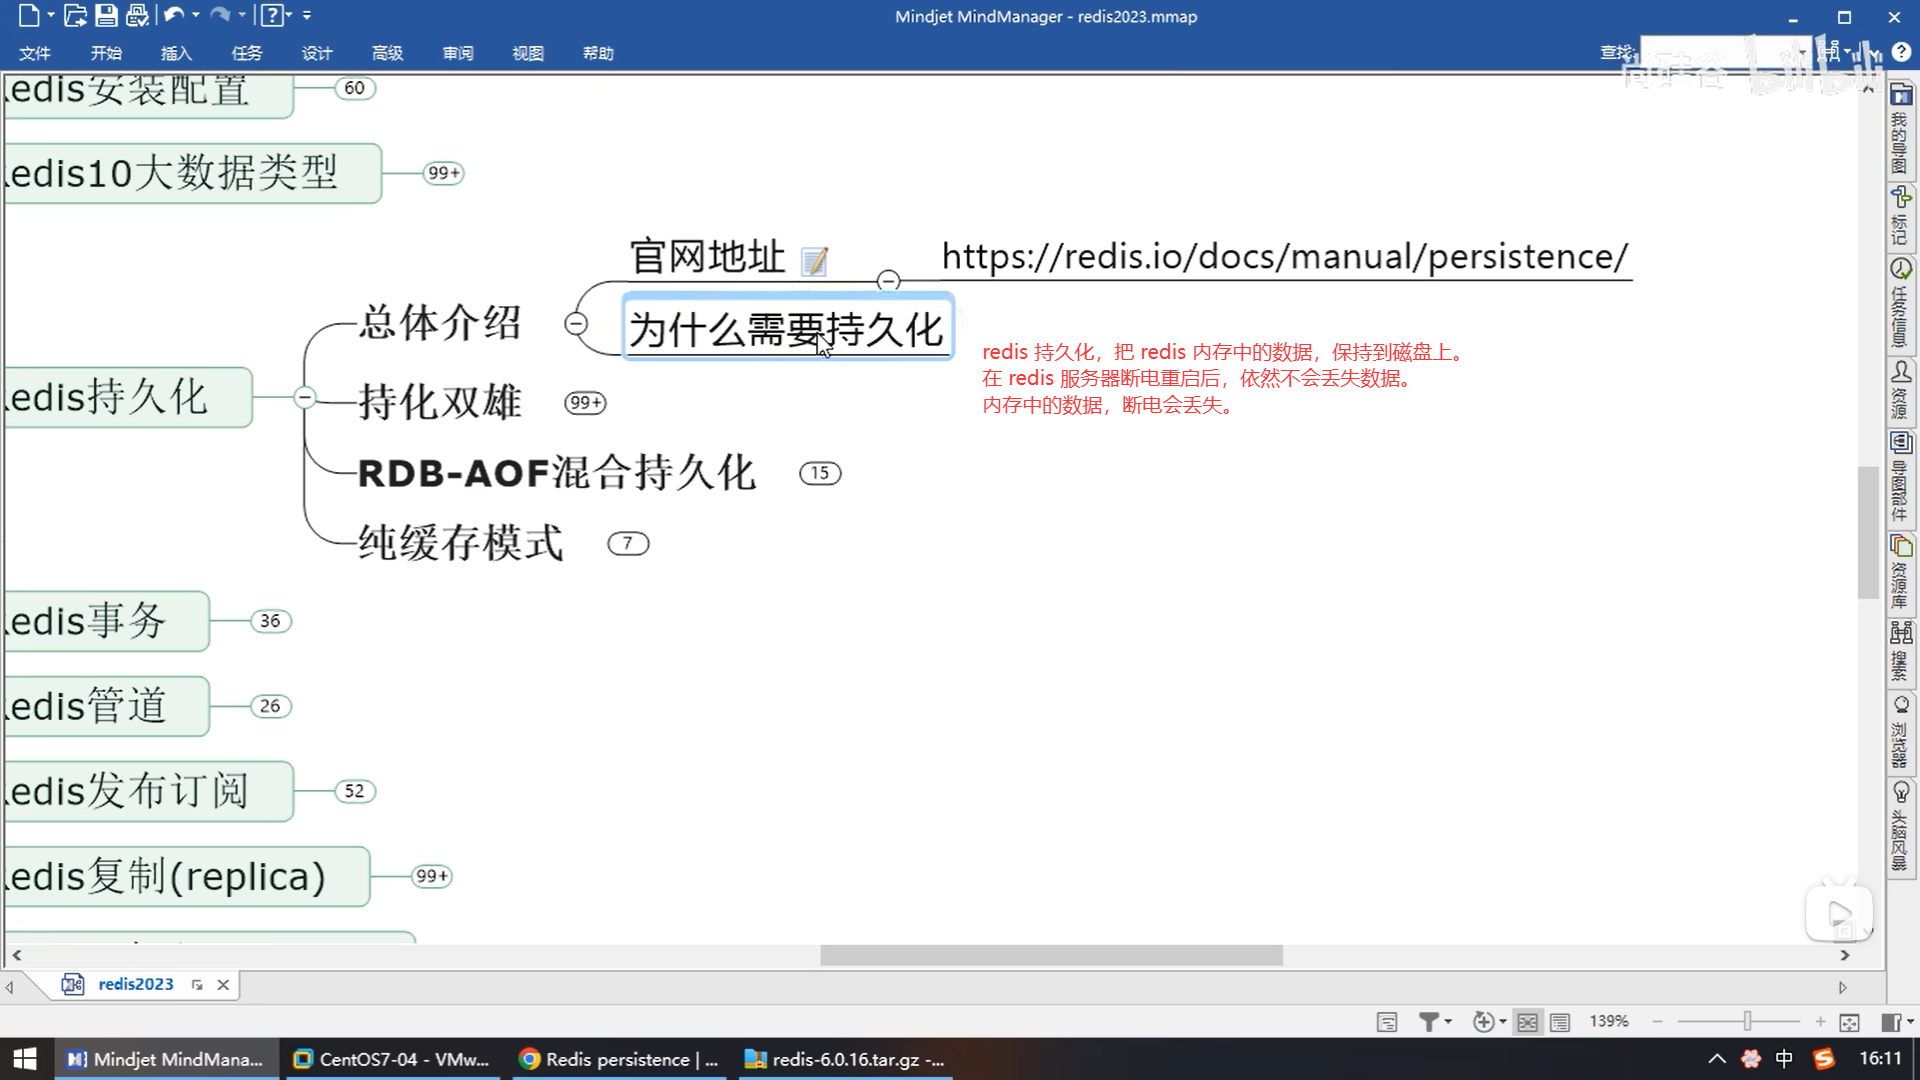
Task: Click the filter funnel icon in status bar
Action: point(1429,1021)
